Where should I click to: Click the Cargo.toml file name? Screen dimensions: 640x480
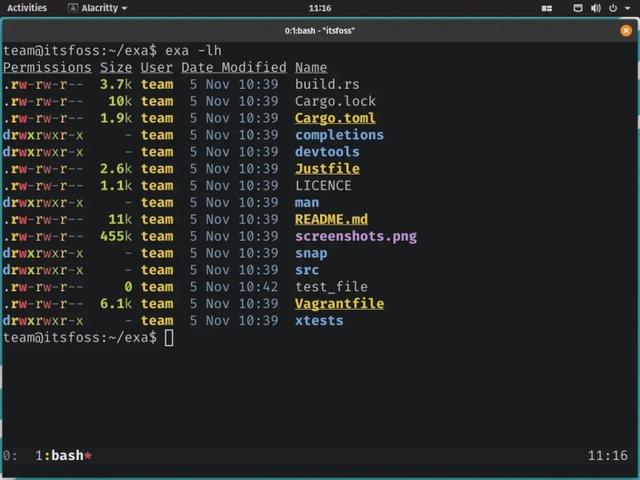point(335,118)
